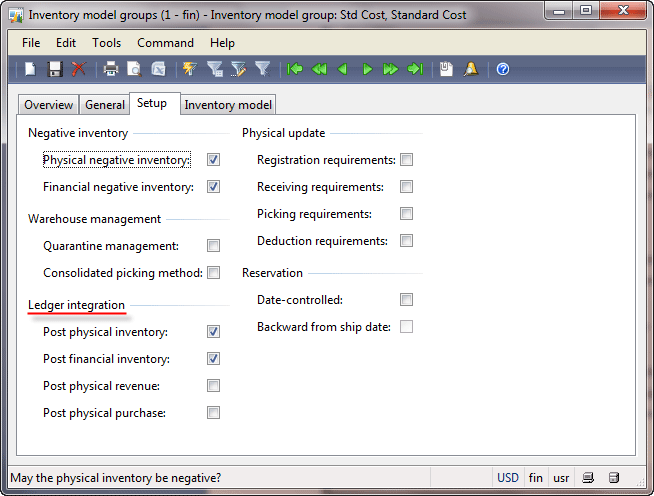Uncheck Post financial inventory
The height and width of the screenshot is (496, 654).
213,359
